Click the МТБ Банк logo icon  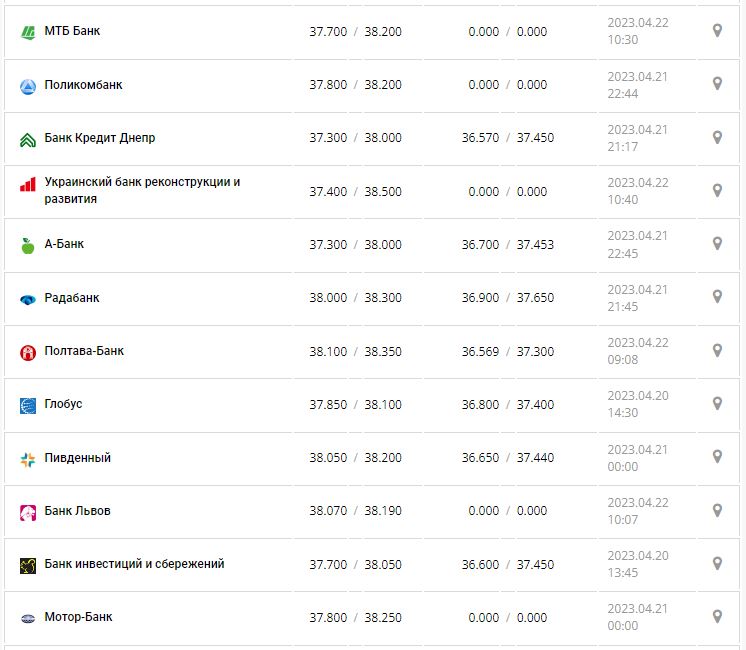point(28,32)
